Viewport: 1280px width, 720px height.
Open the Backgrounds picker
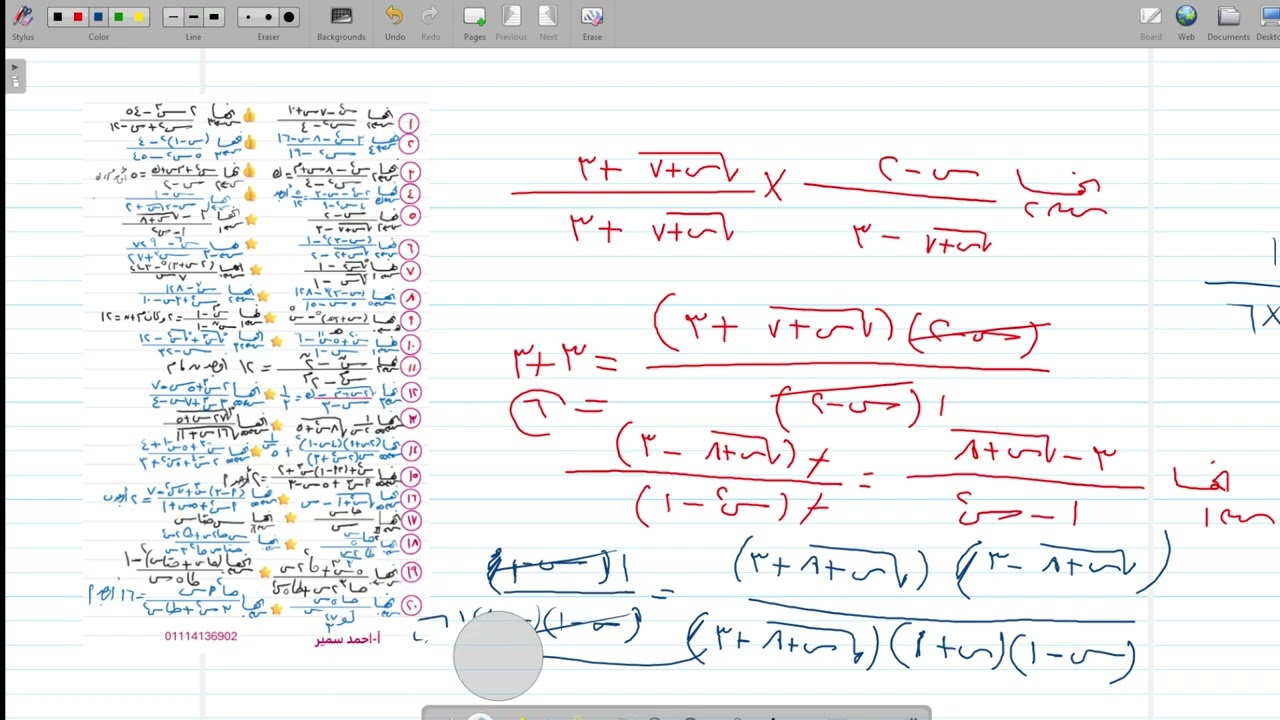(341, 22)
